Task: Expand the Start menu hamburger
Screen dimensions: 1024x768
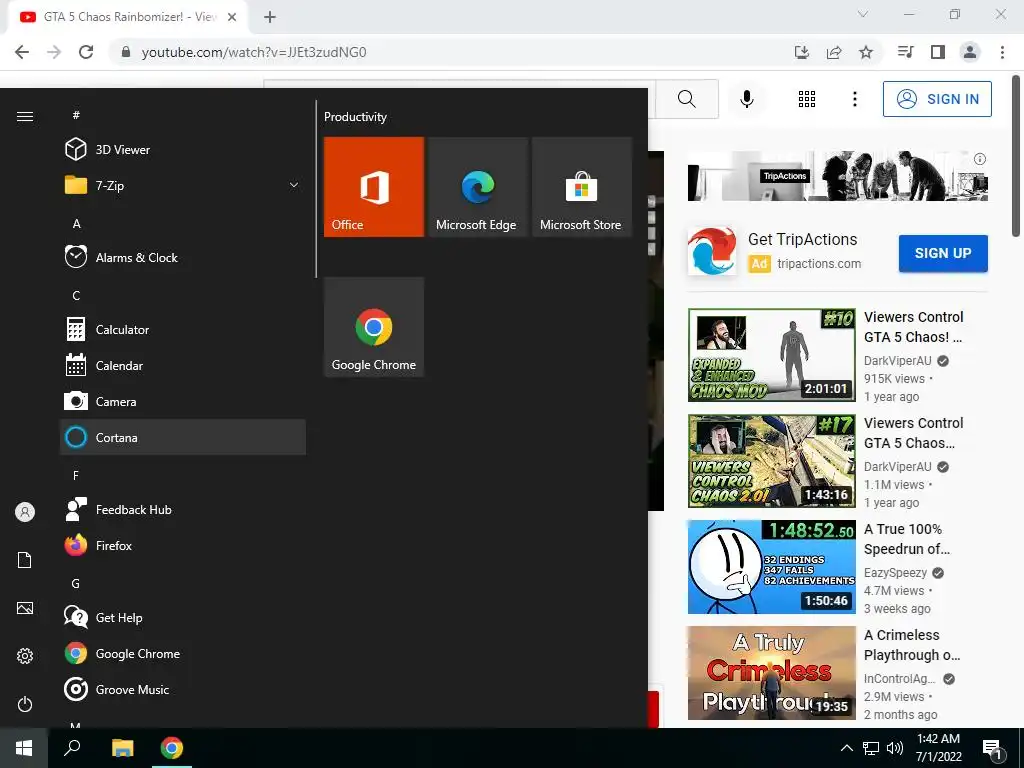Action: point(25,116)
